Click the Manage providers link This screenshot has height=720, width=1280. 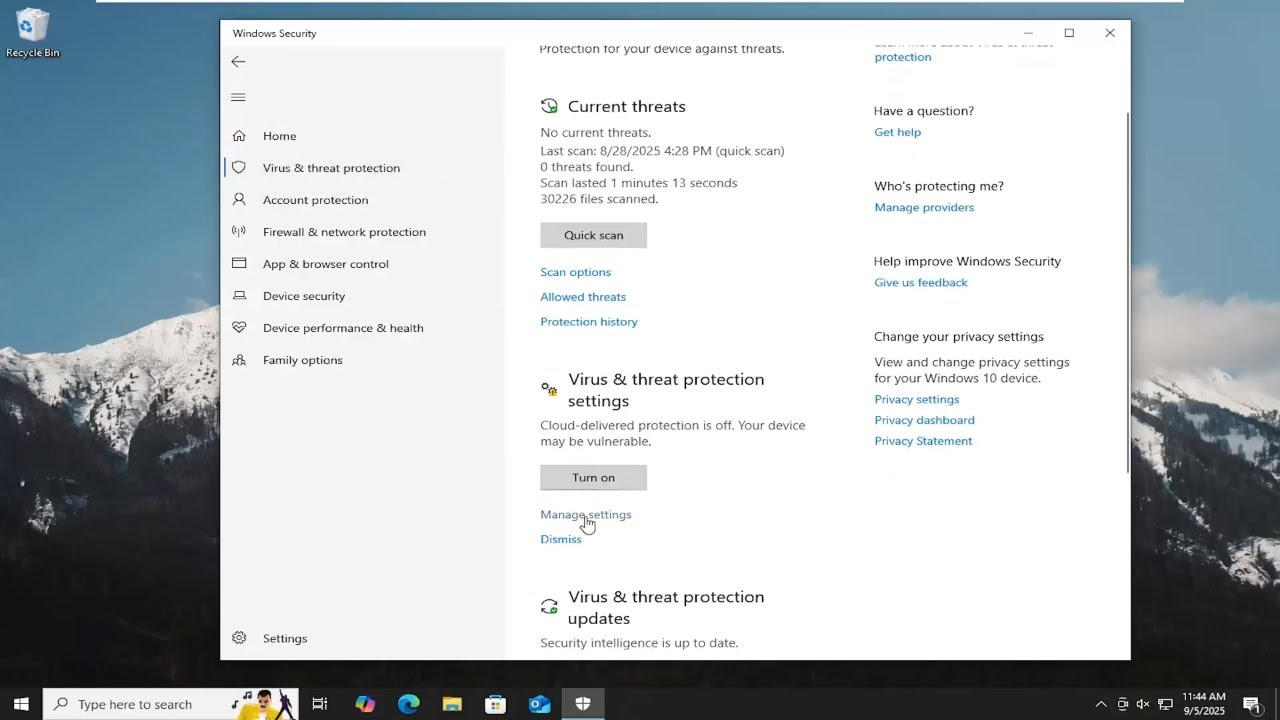click(924, 207)
